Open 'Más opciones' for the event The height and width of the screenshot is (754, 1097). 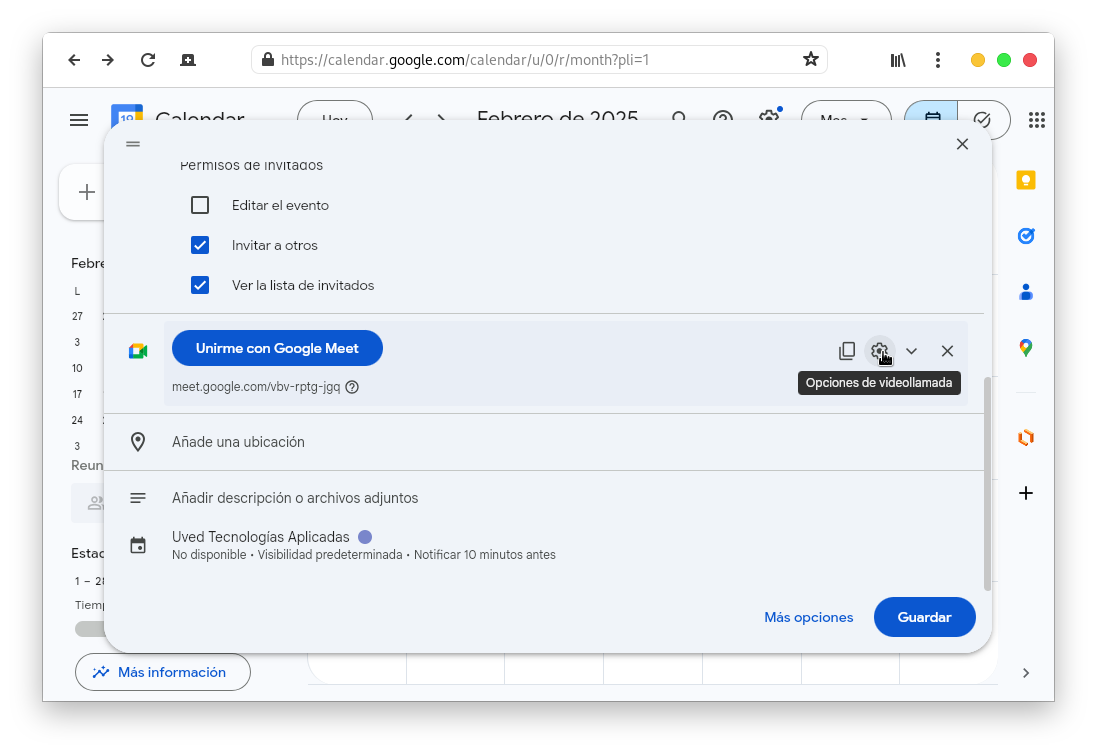808,617
